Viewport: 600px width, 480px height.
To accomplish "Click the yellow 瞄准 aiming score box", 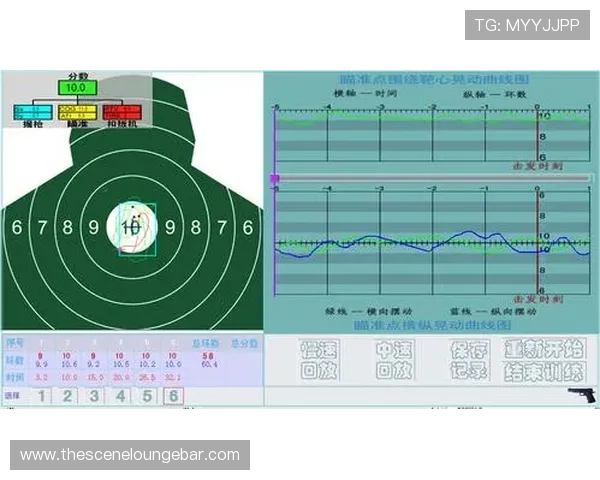I will click(78, 112).
